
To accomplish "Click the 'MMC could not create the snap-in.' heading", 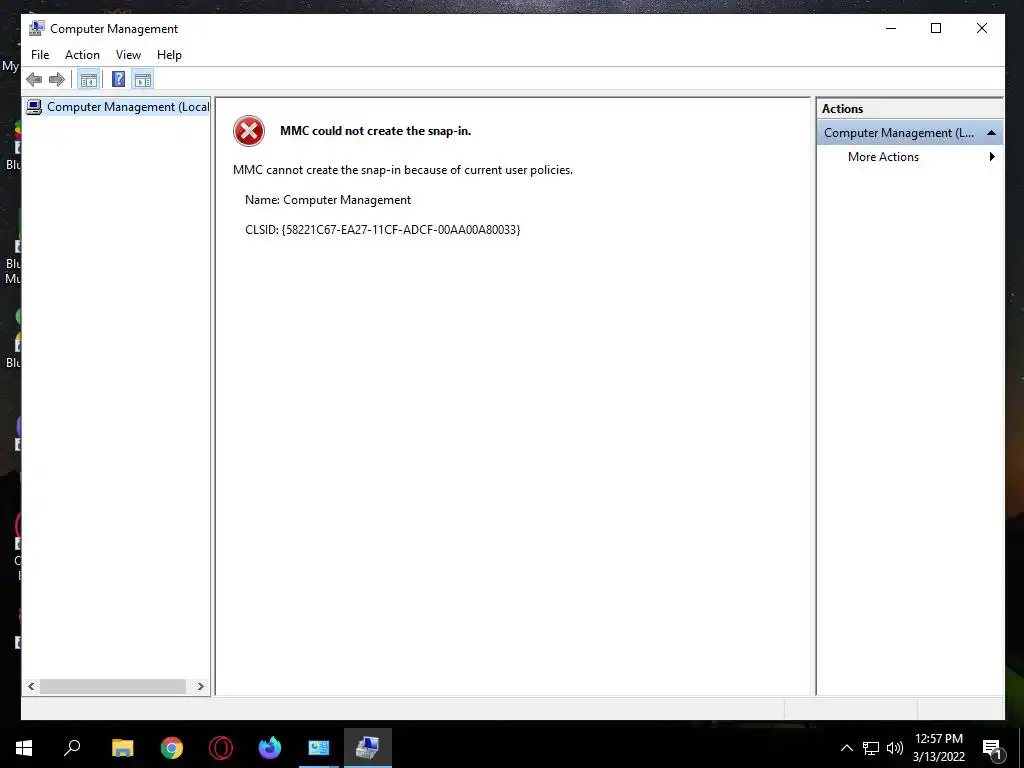I will pyautogui.click(x=376, y=131).
